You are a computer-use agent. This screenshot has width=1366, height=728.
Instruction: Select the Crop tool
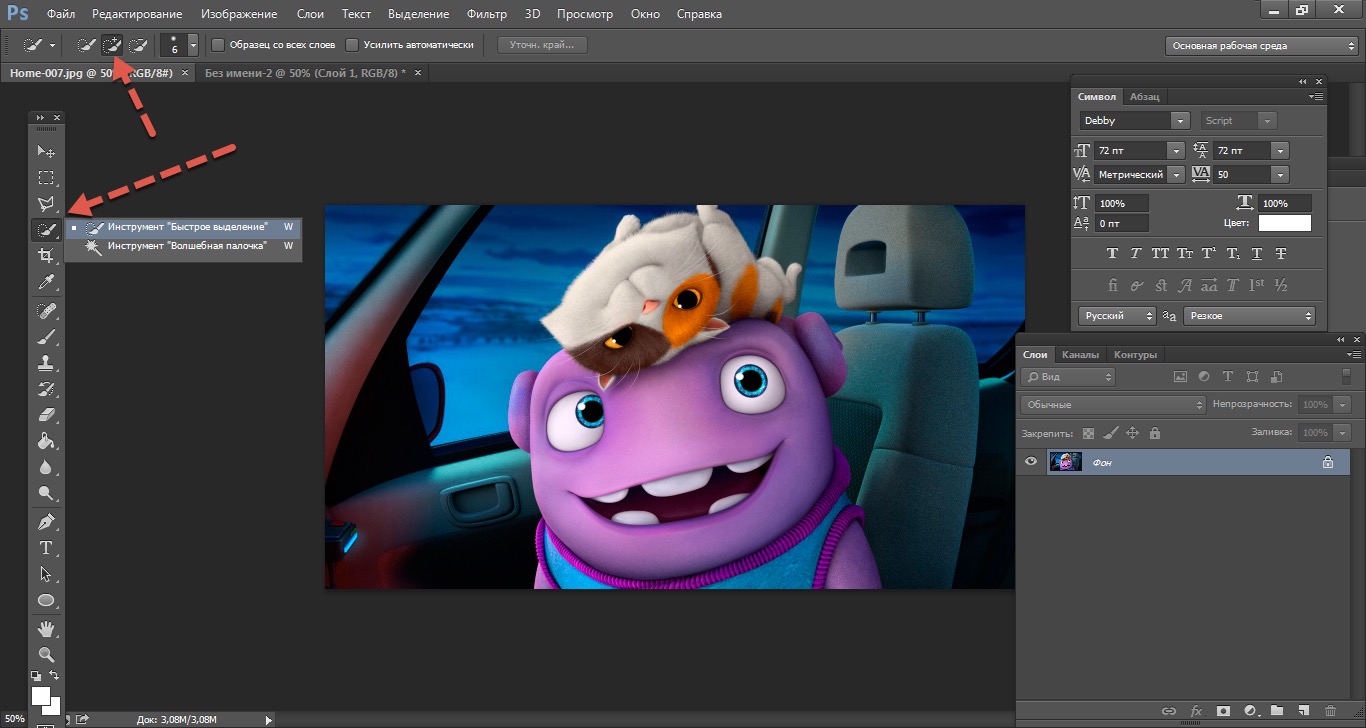tap(46, 256)
